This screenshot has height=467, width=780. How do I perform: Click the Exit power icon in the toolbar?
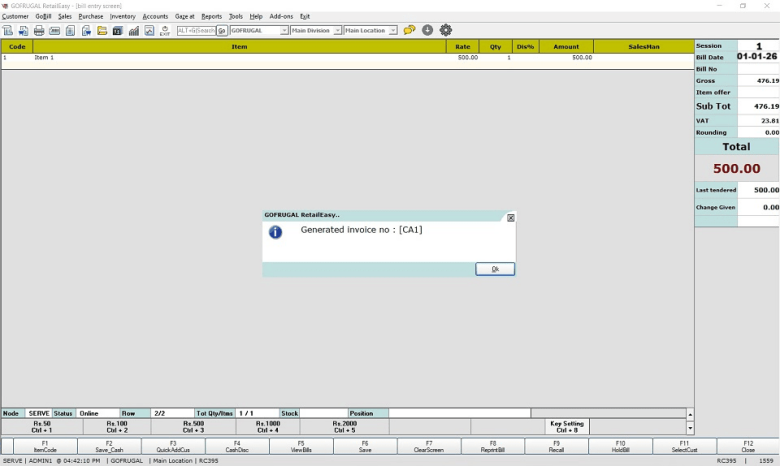point(165,31)
